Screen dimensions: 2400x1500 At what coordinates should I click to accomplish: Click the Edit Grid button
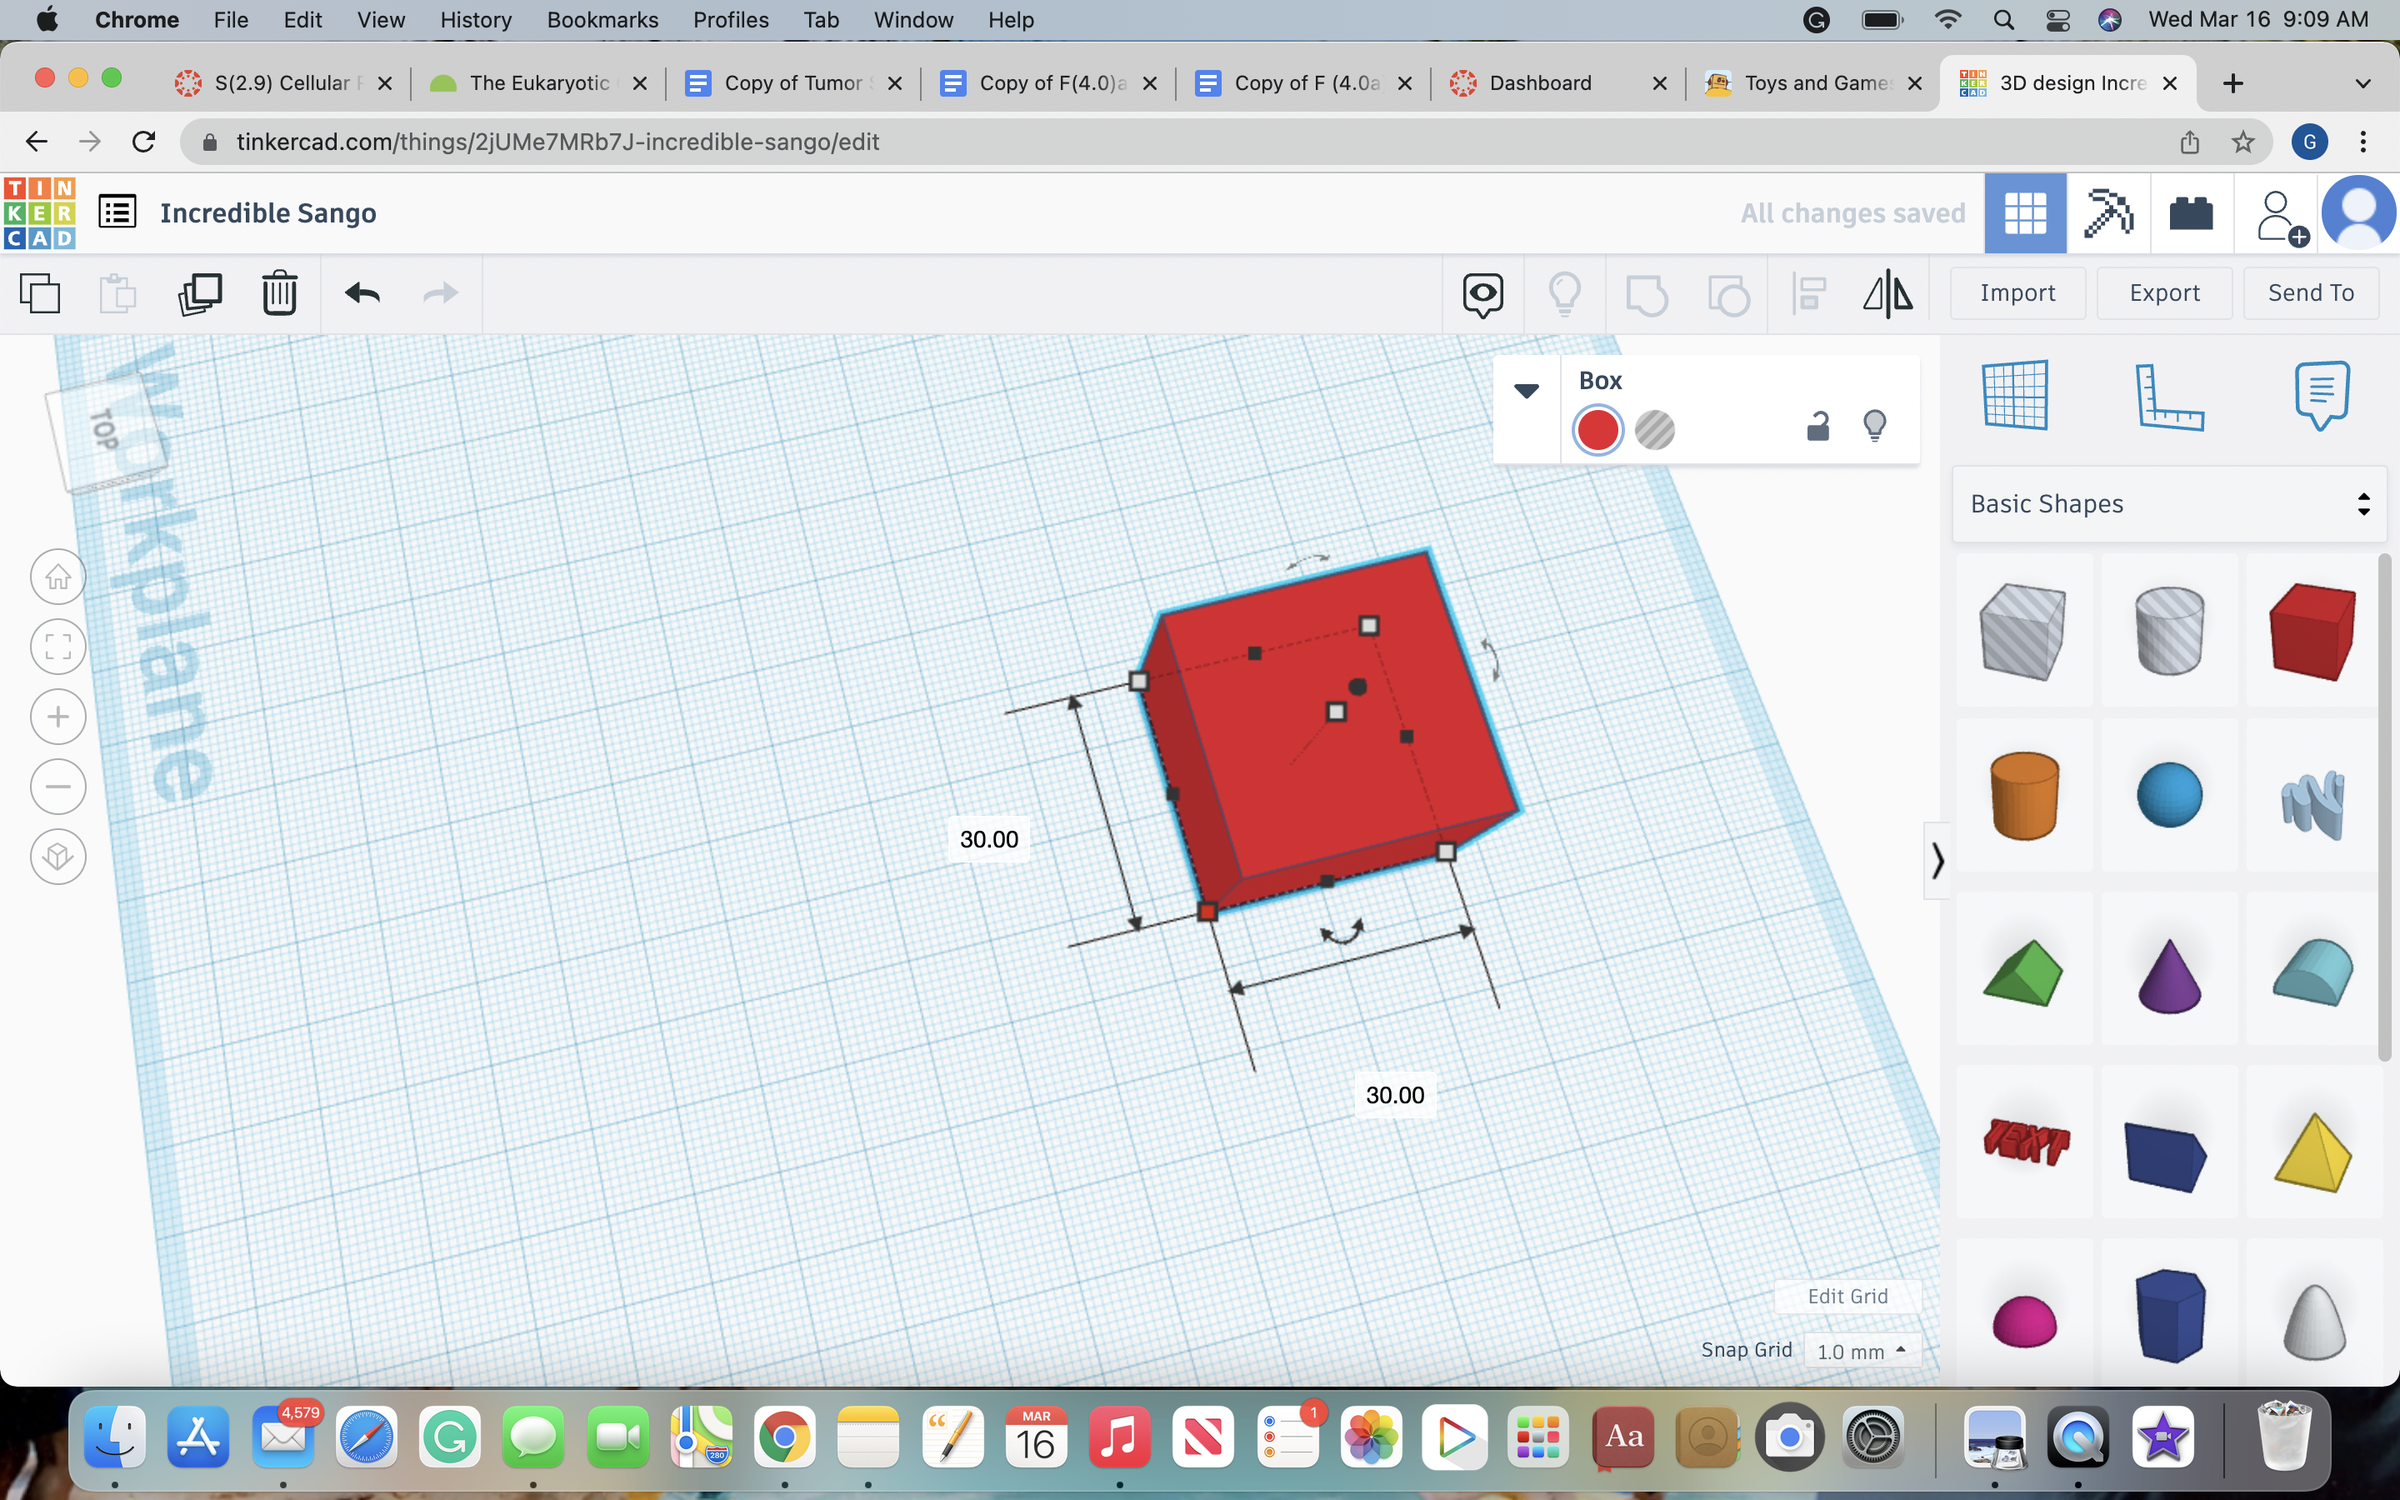[1848, 1296]
